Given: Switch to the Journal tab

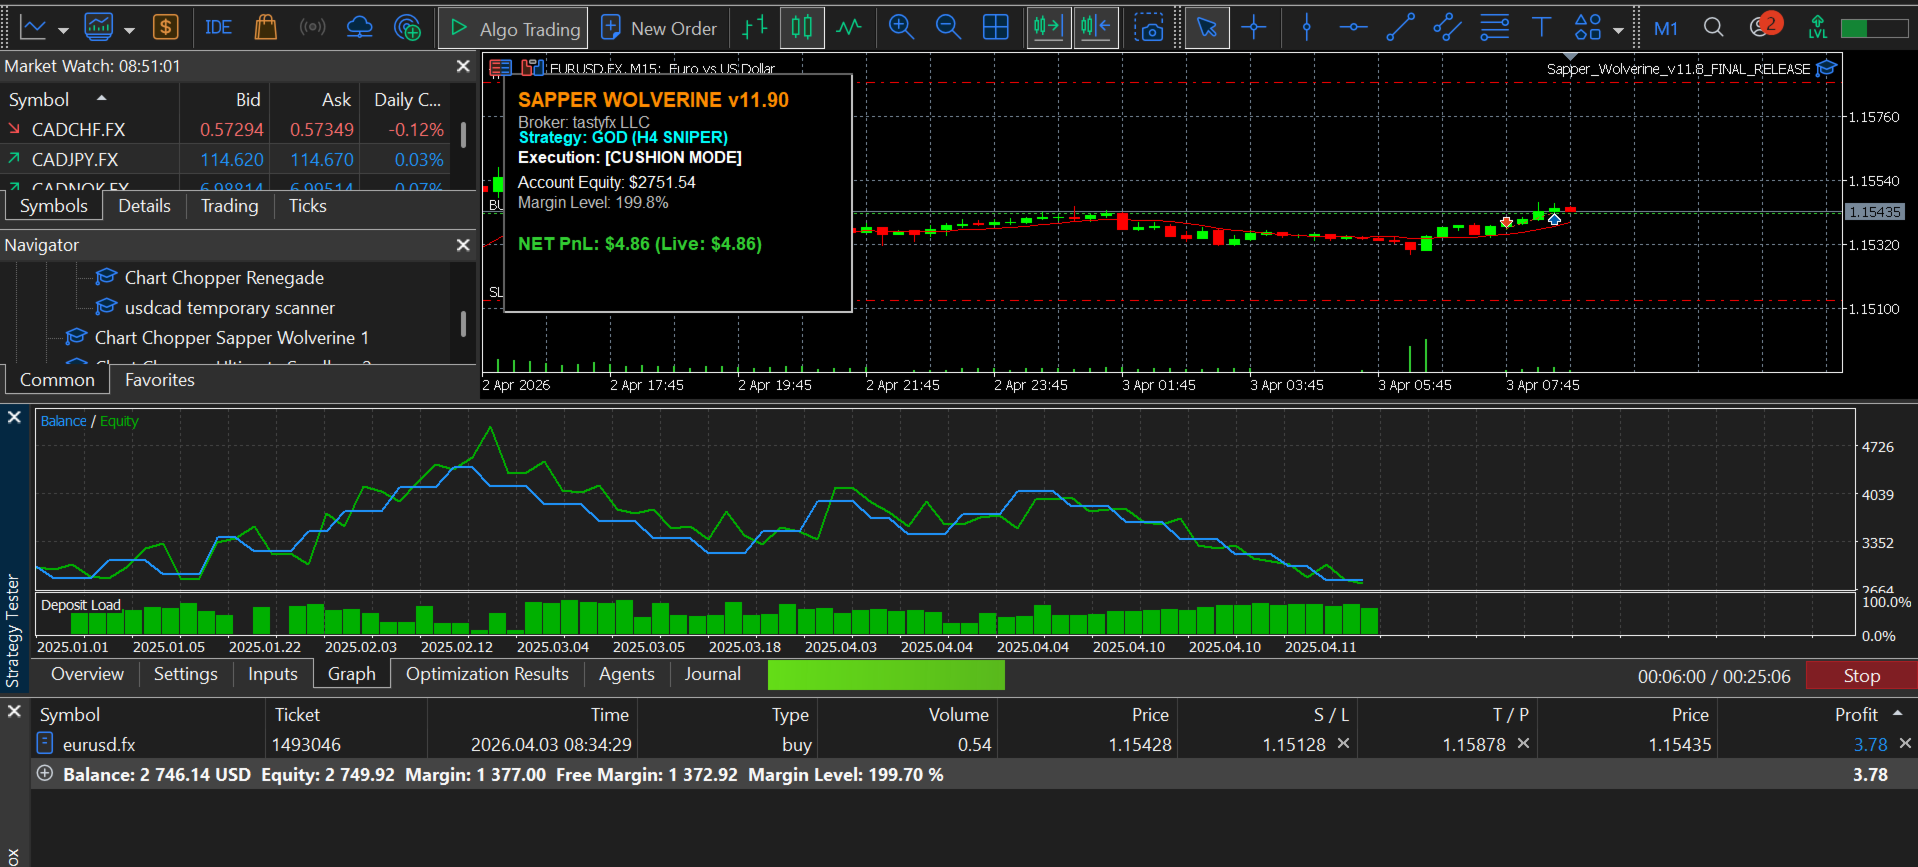Looking at the screenshot, I should click(x=712, y=674).
